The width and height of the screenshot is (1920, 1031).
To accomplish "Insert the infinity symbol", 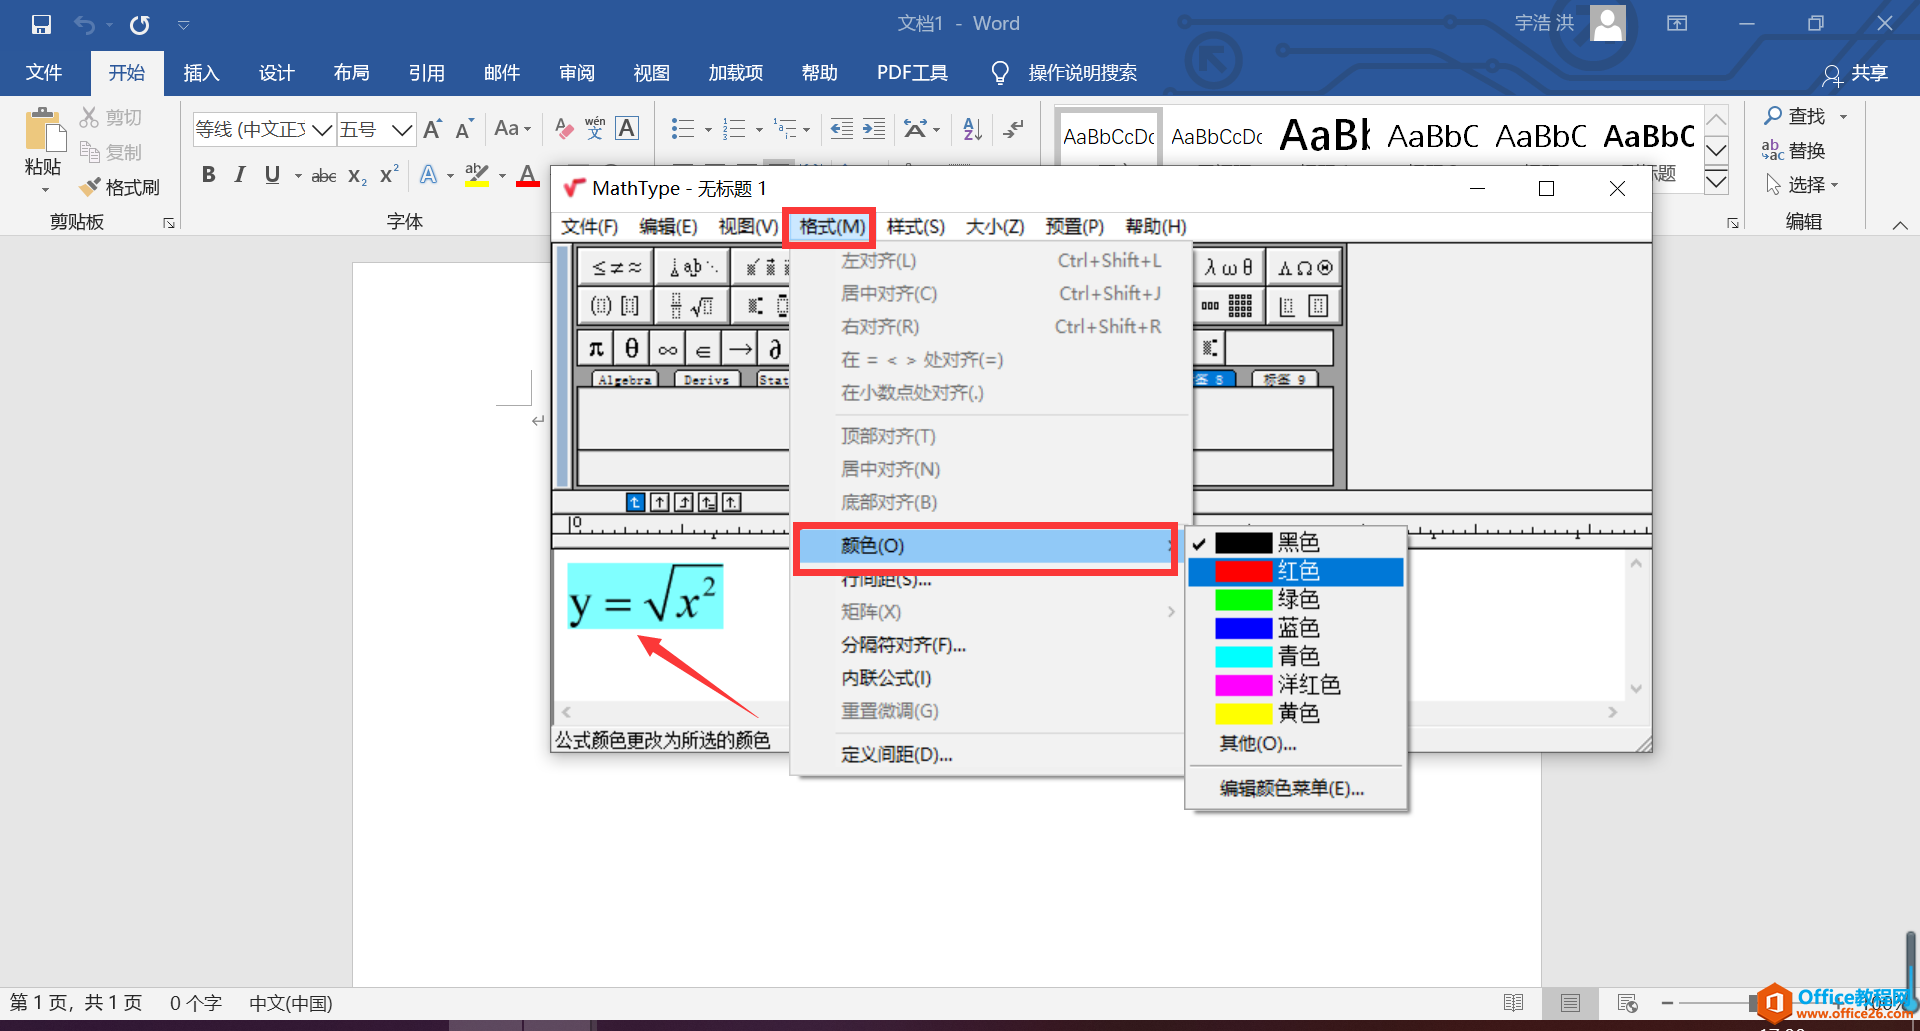I will click(668, 348).
